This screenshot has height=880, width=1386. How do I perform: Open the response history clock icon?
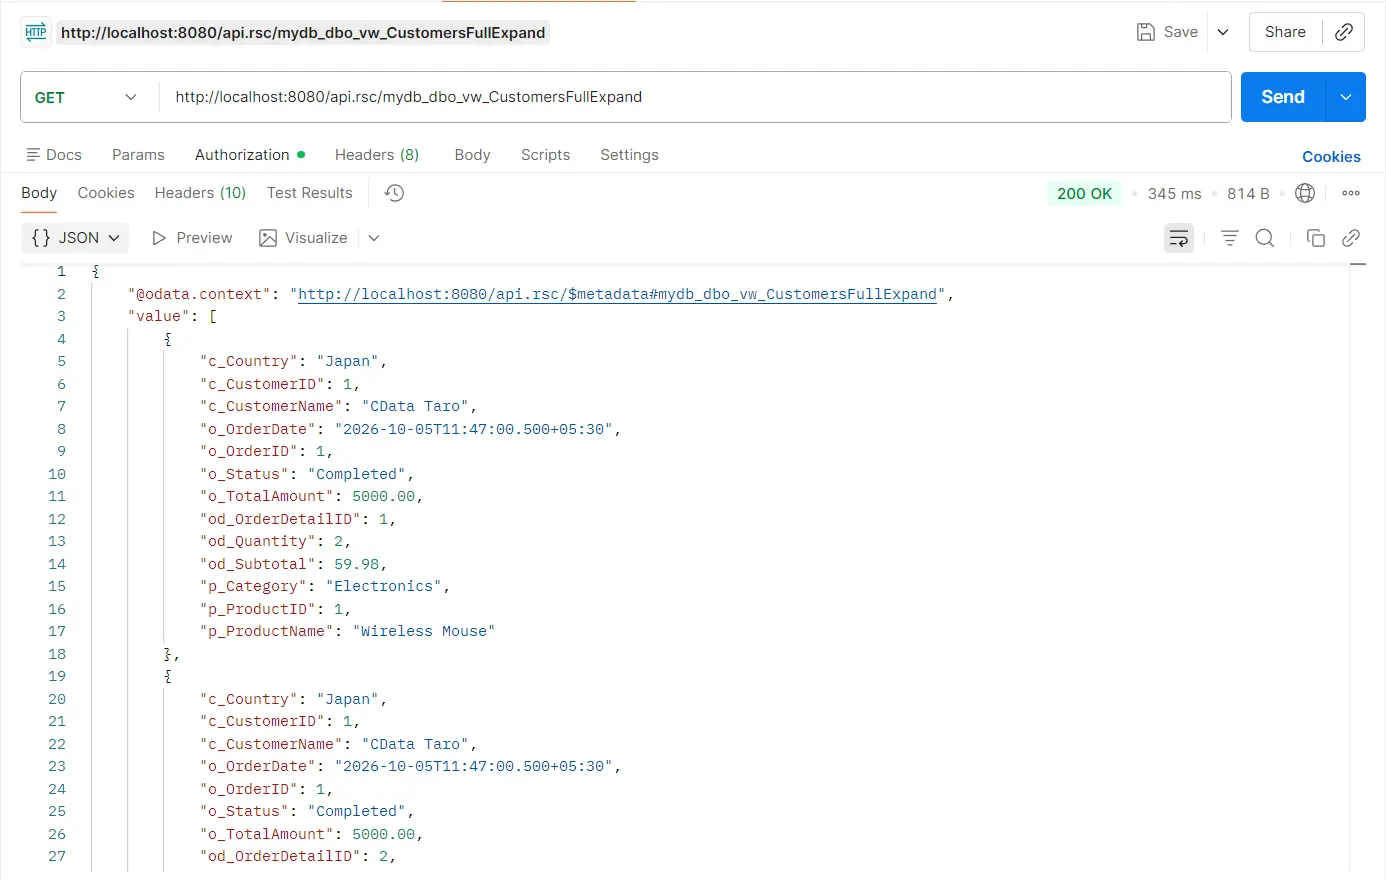tap(395, 193)
